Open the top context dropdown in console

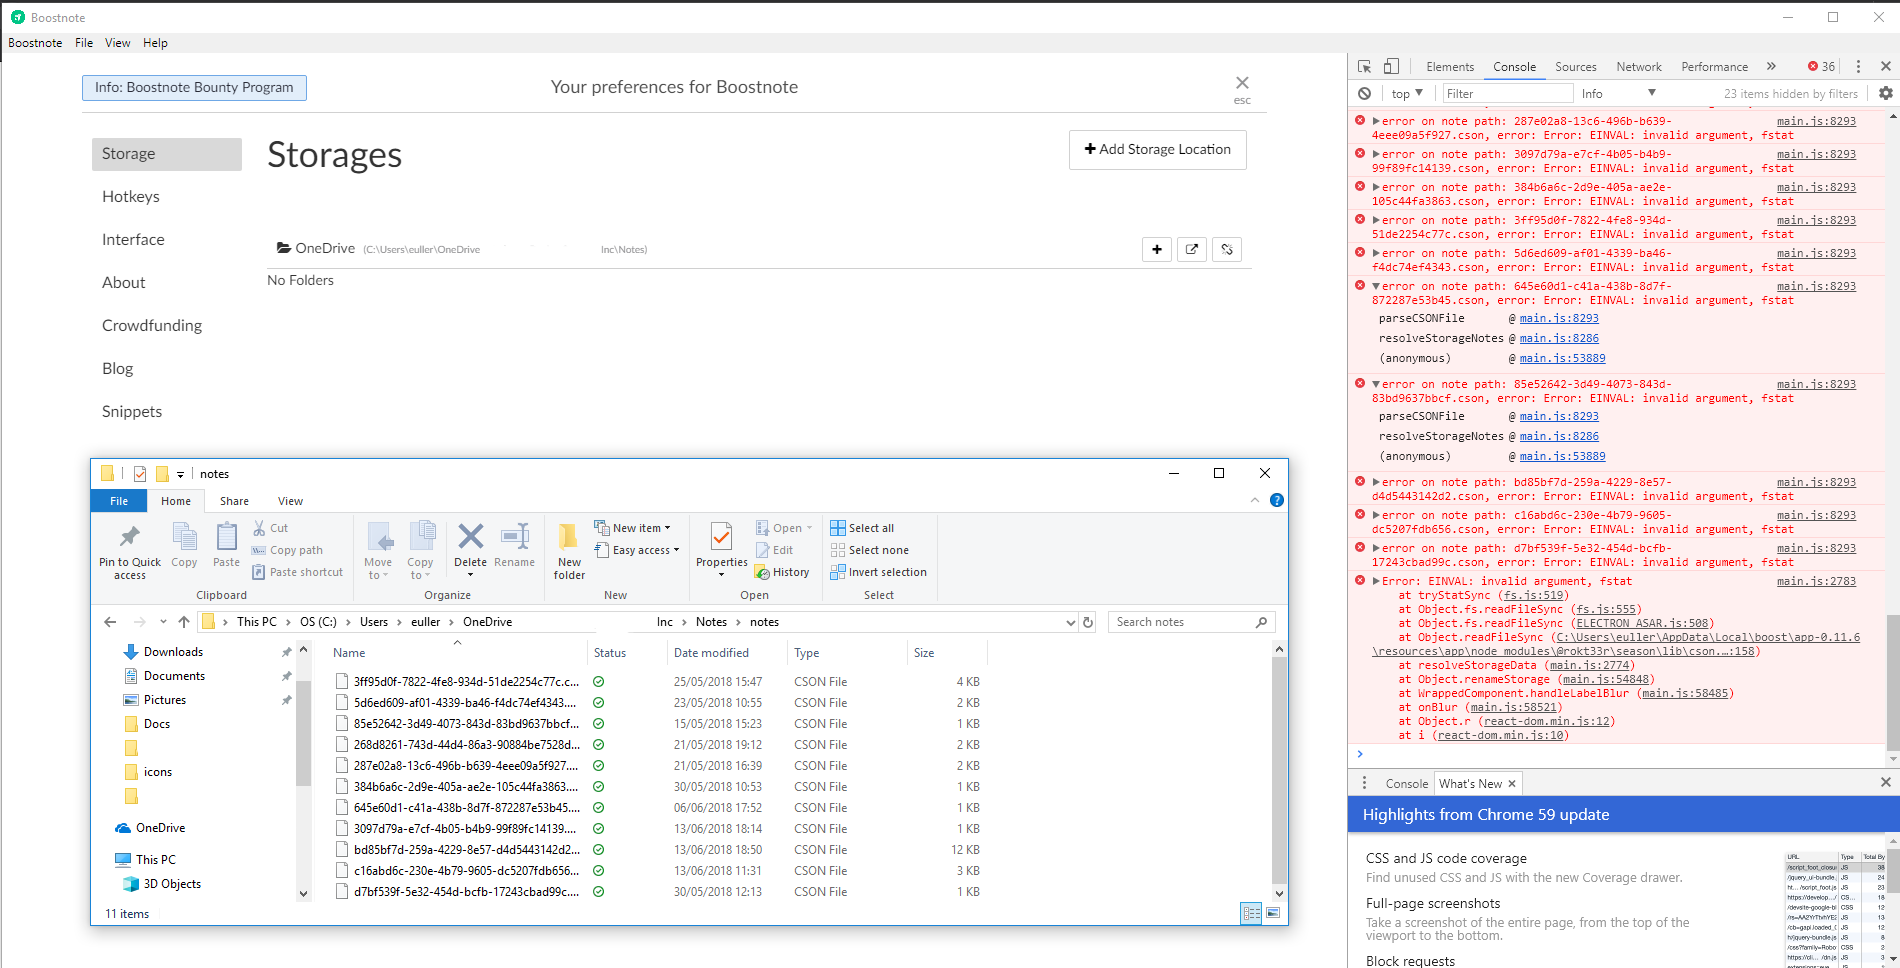(1407, 93)
